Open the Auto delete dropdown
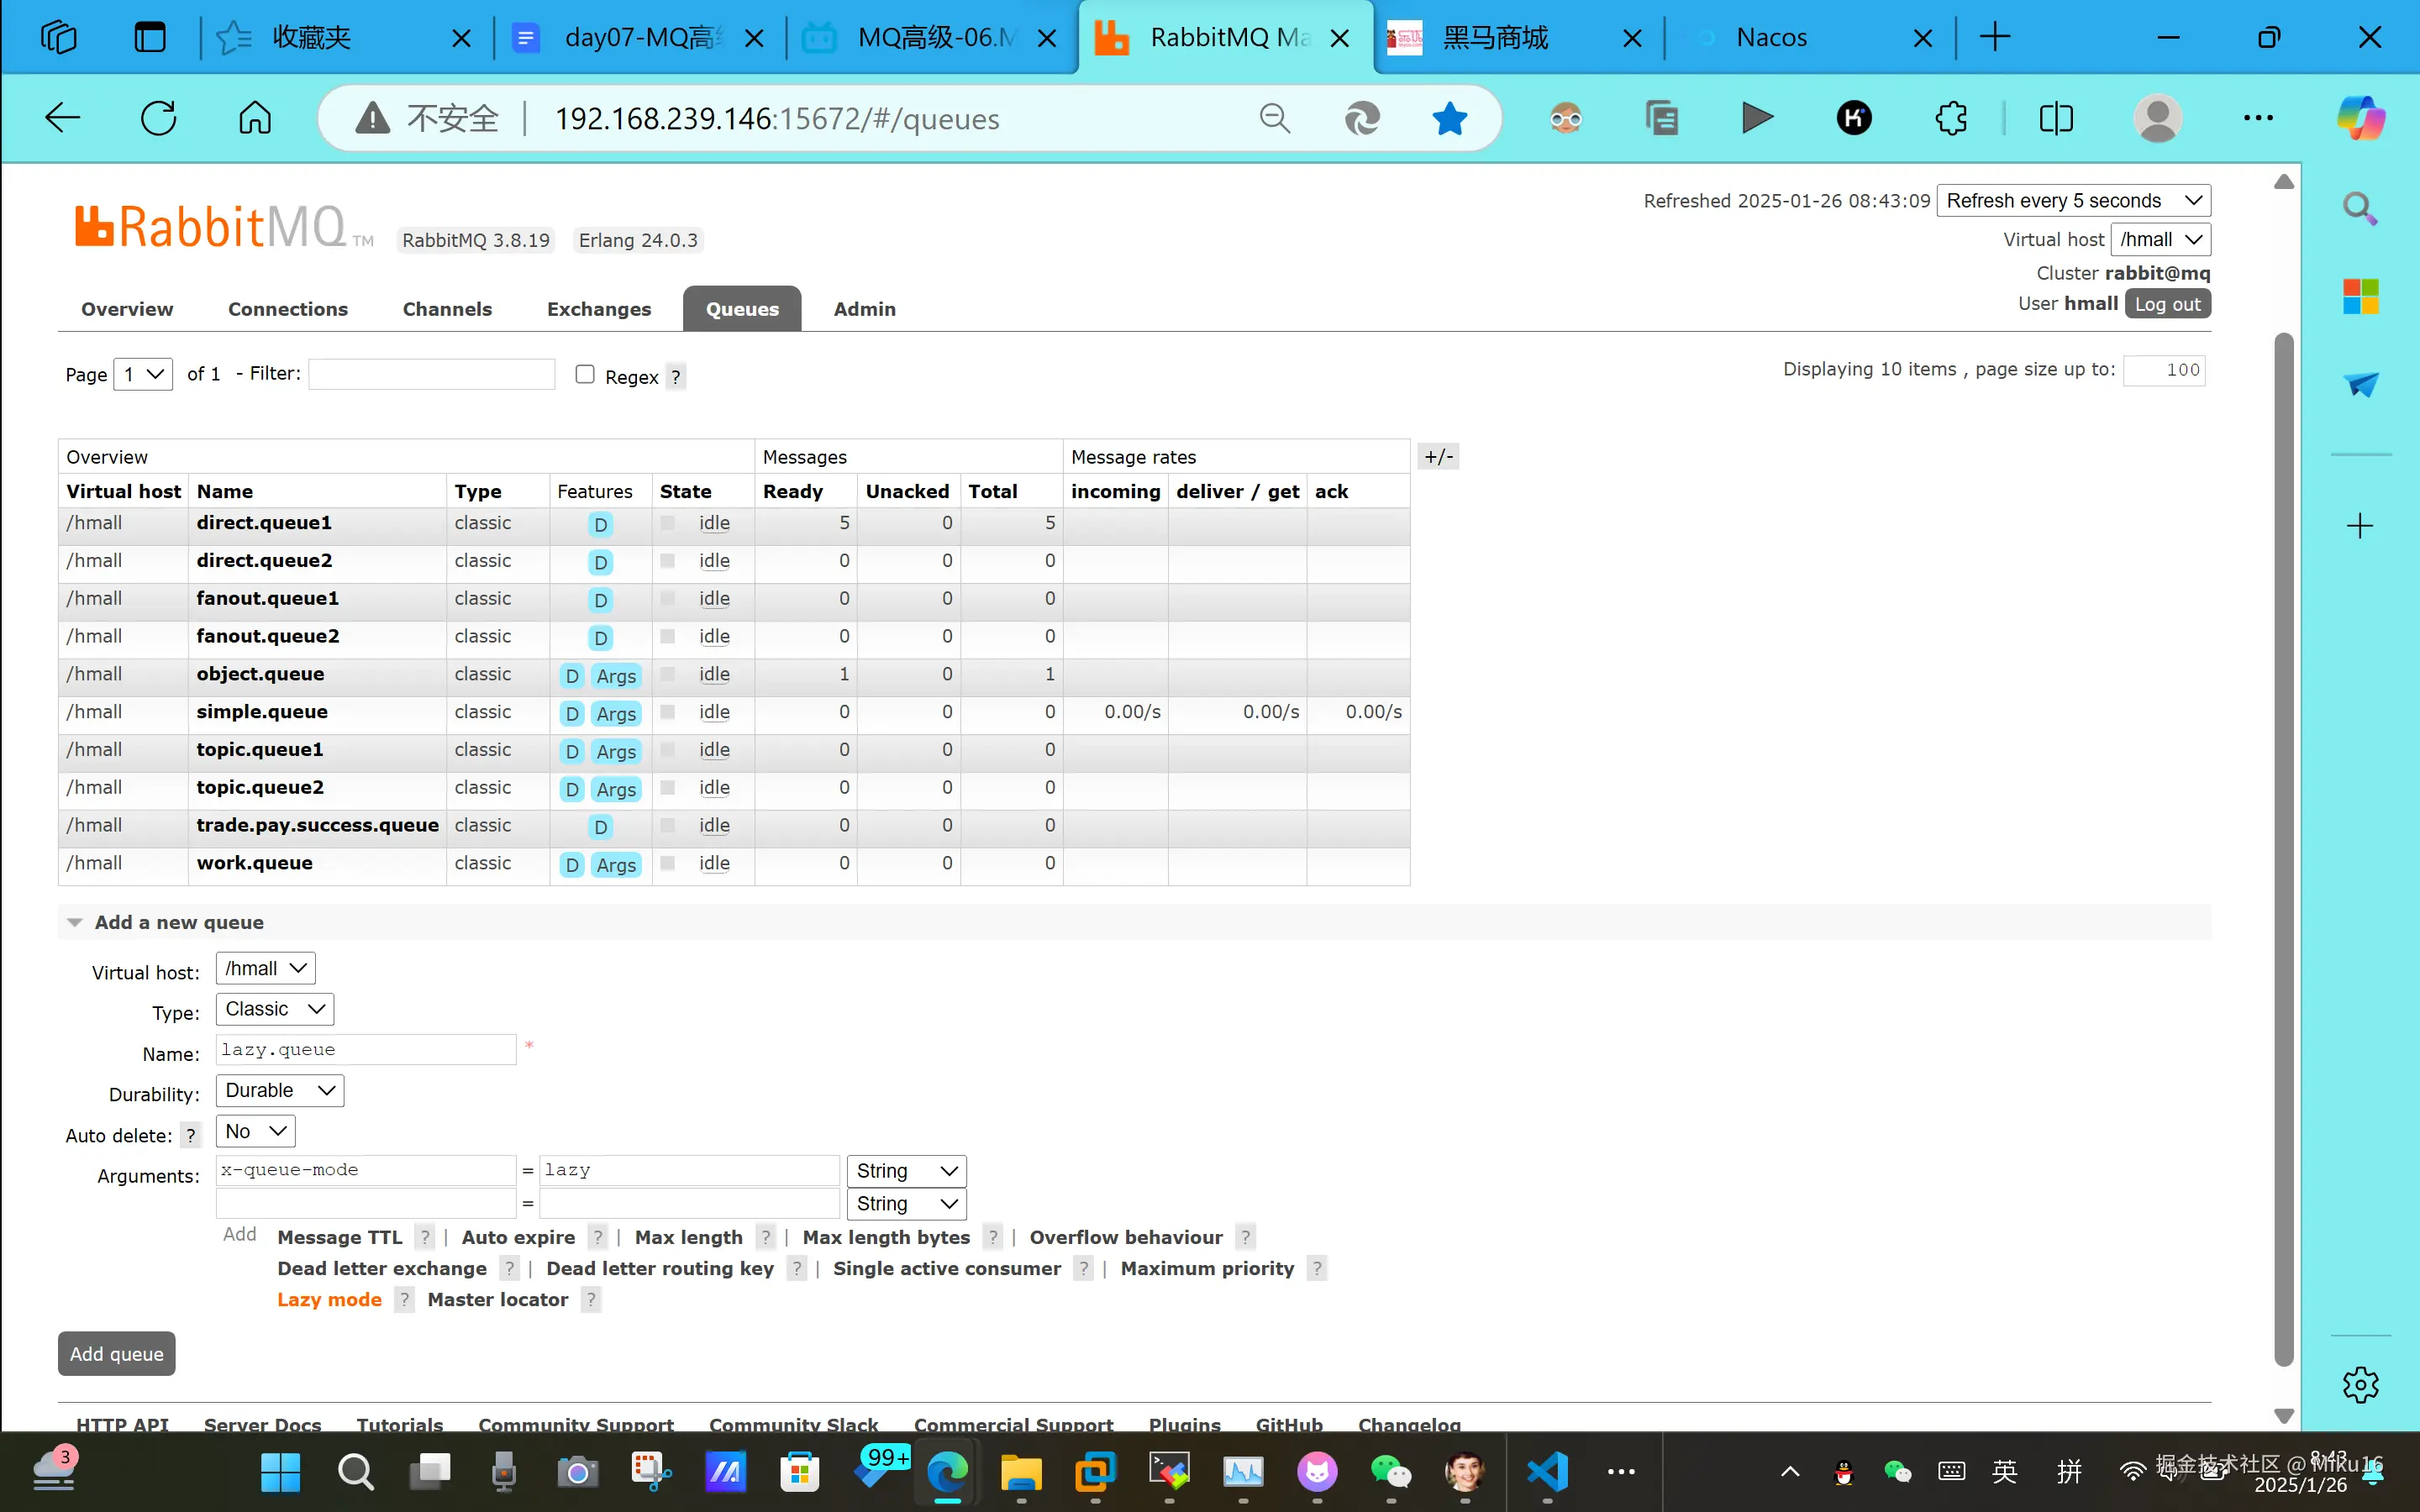The height and width of the screenshot is (1512, 2420). (255, 1131)
